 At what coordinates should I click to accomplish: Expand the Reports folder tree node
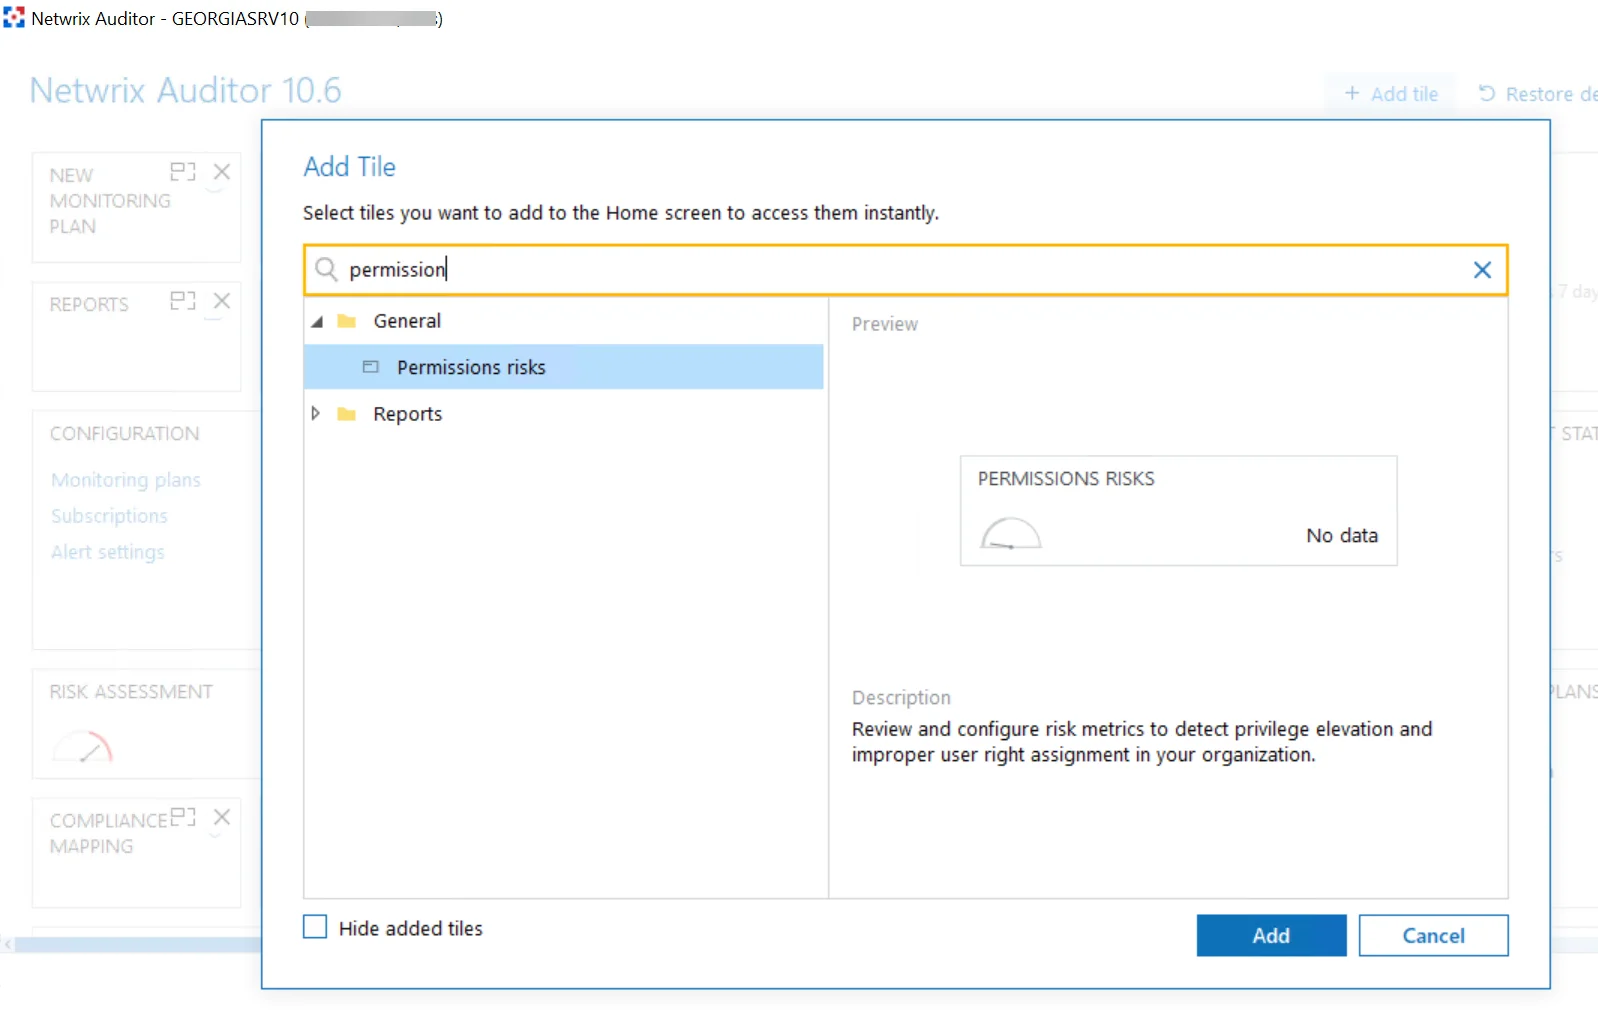tap(316, 413)
